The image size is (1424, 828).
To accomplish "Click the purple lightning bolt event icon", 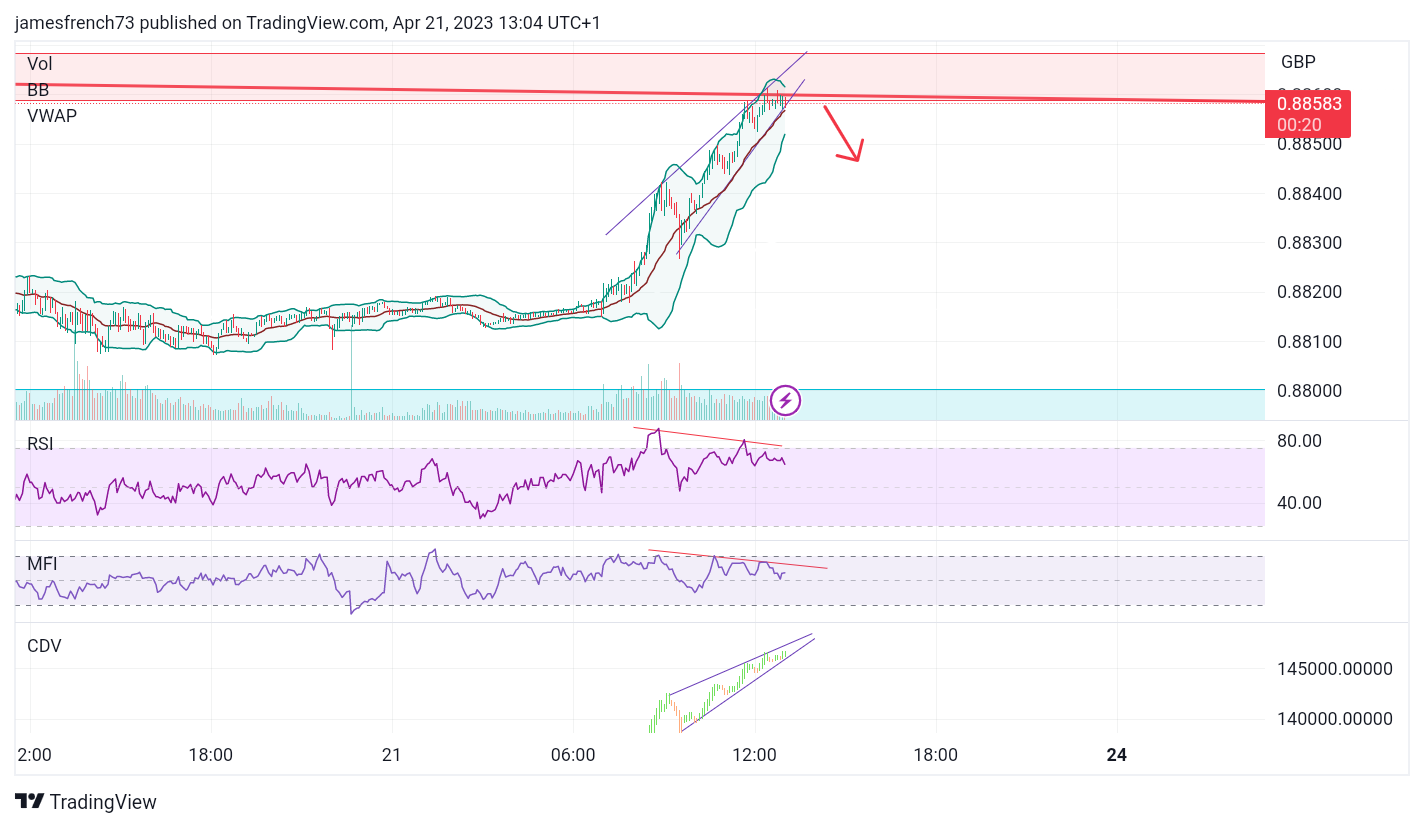I will tap(786, 401).
